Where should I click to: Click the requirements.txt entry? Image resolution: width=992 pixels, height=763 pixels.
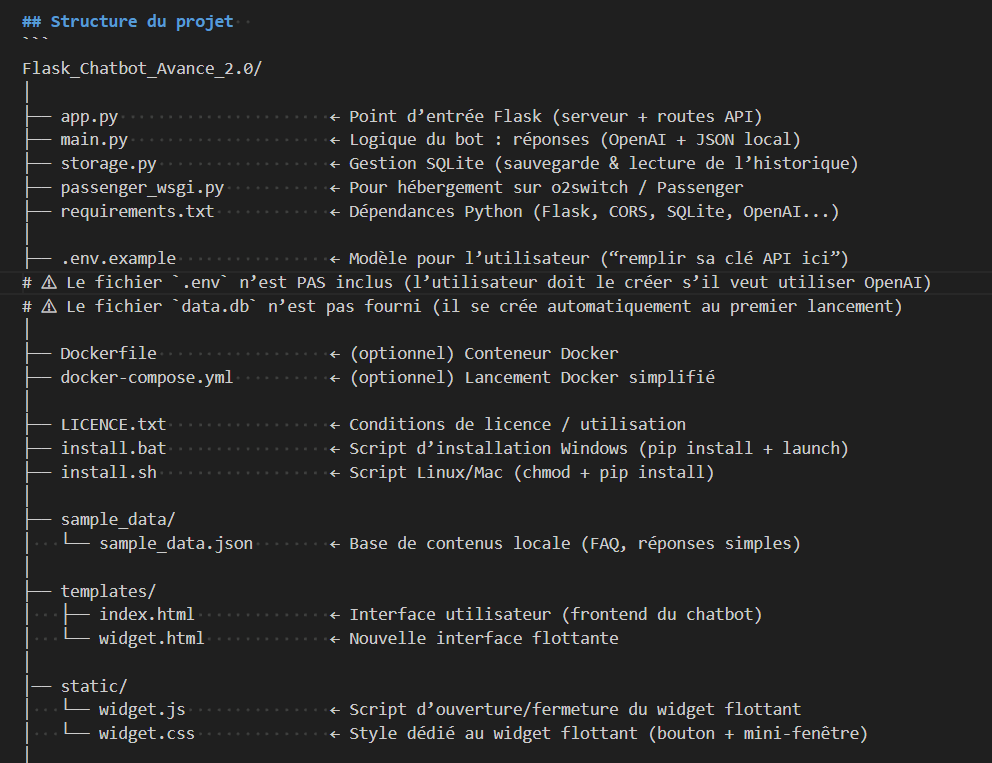[136, 211]
